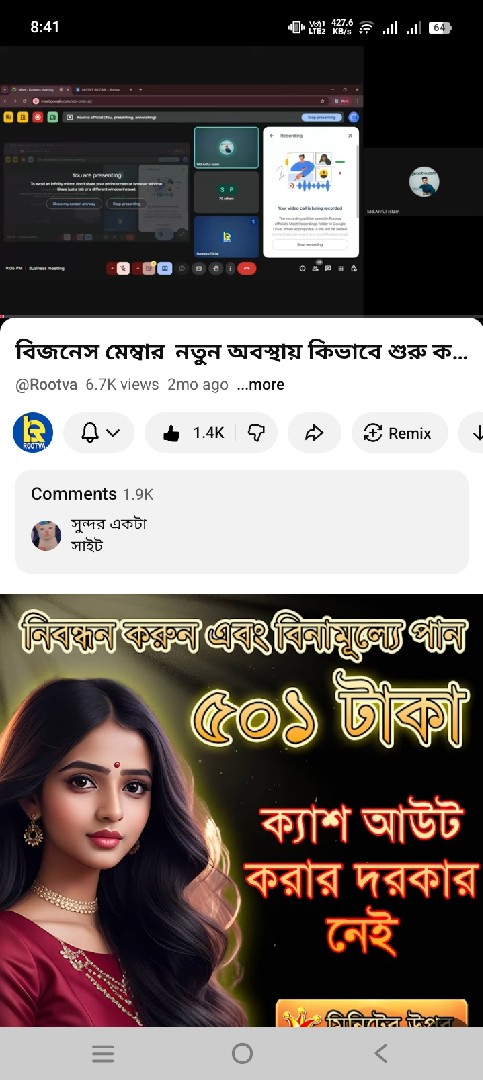Tap the commenter's profile picture
This screenshot has width=483, height=1080.
tap(46, 535)
